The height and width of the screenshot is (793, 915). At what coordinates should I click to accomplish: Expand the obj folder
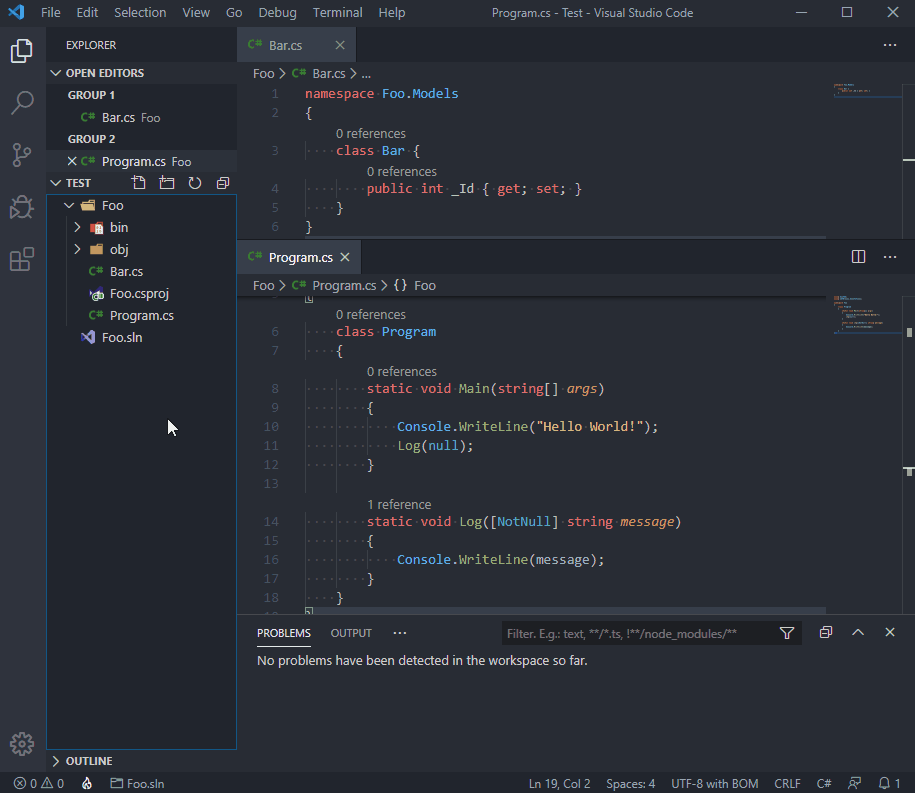[x=77, y=250]
